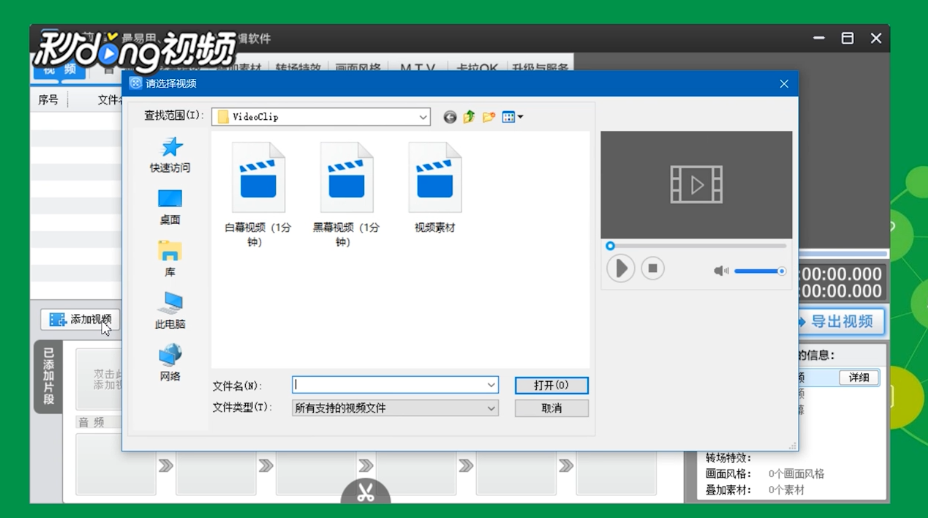This screenshot has height=518, width=928.
Task: Open the 网络 network location
Action: pos(170,363)
